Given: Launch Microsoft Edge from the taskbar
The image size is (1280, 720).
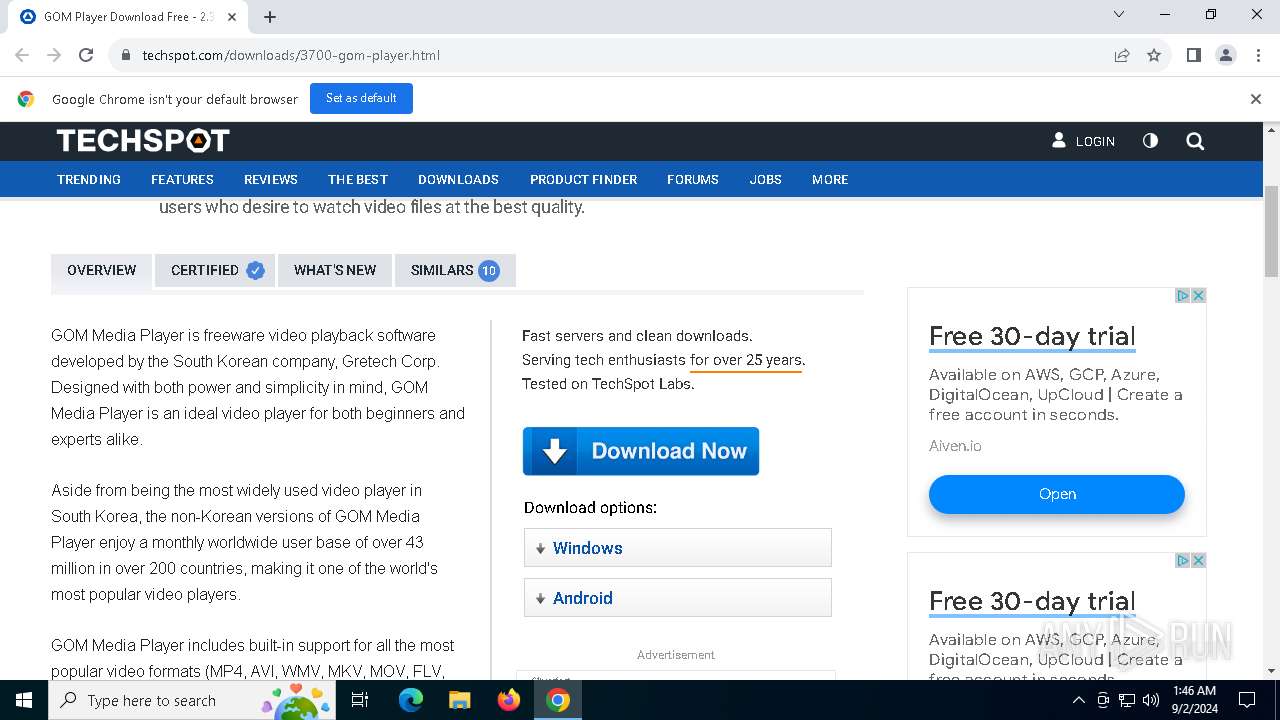Looking at the screenshot, I should pyautogui.click(x=411, y=700).
